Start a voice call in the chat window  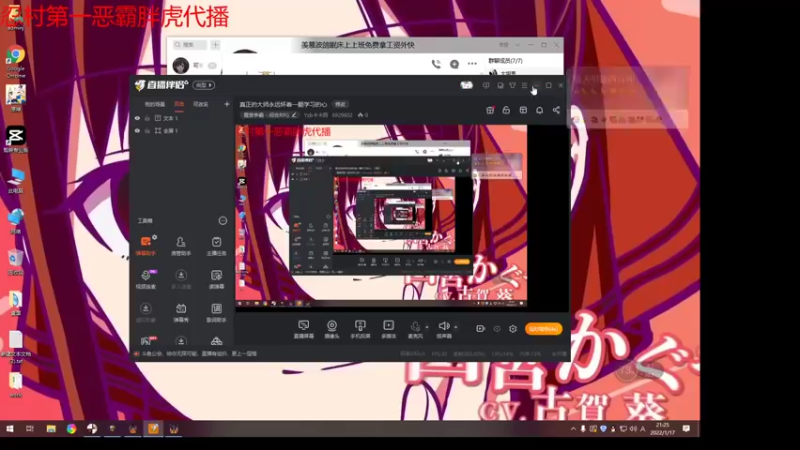coord(436,64)
